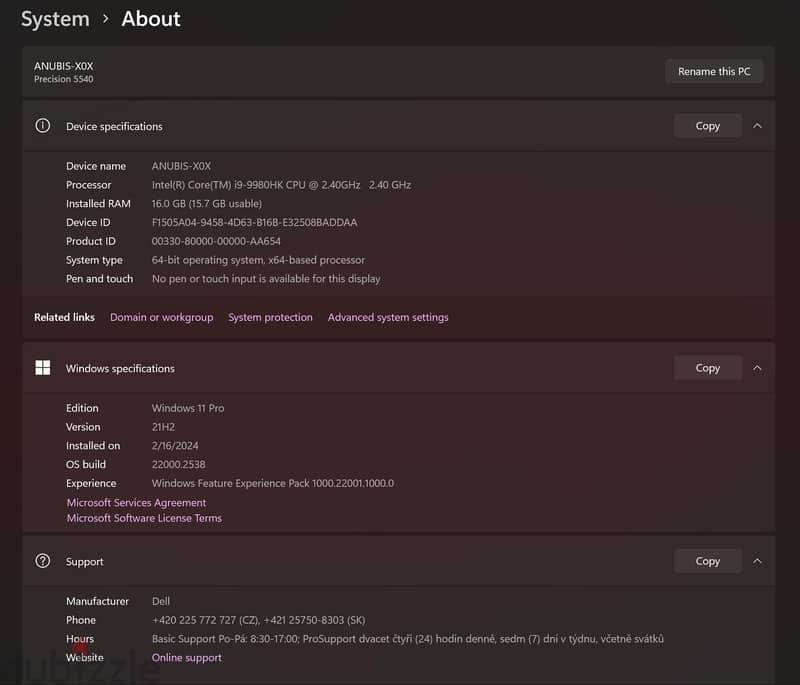Open the Online support link
The image size is (800, 685).
[187, 657]
